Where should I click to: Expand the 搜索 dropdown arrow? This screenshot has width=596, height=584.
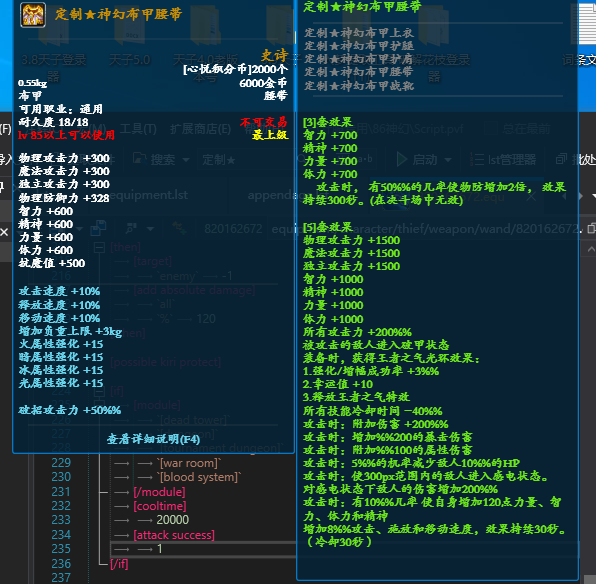click(186, 160)
